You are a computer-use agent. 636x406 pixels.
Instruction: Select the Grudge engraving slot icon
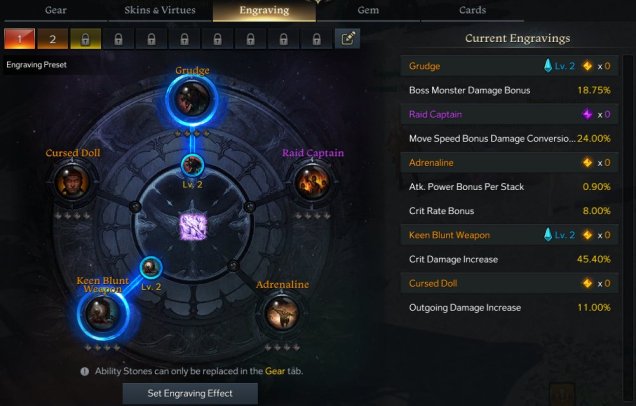point(192,99)
